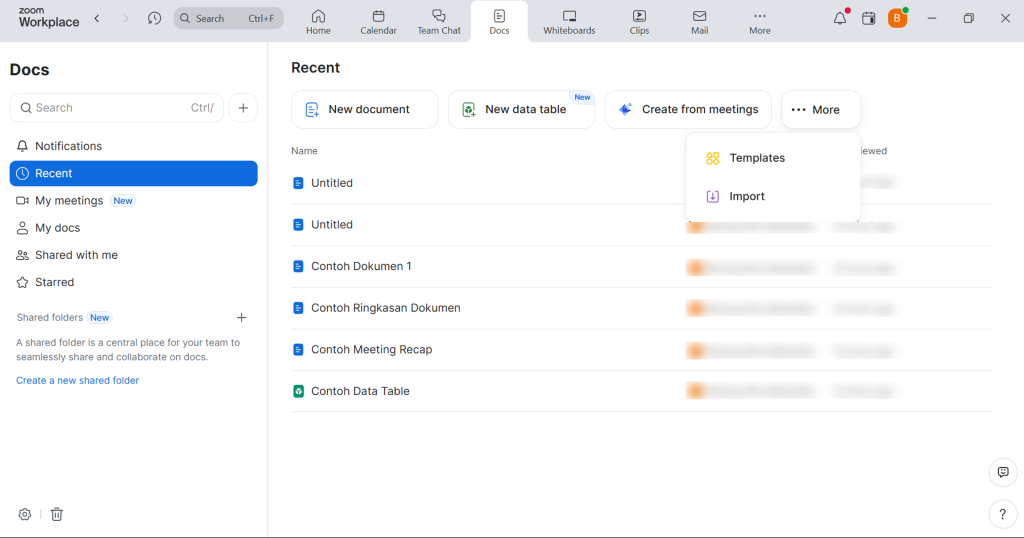Open the first Untitled document
Viewport: 1024px width, 538px height.
(x=332, y=183)
